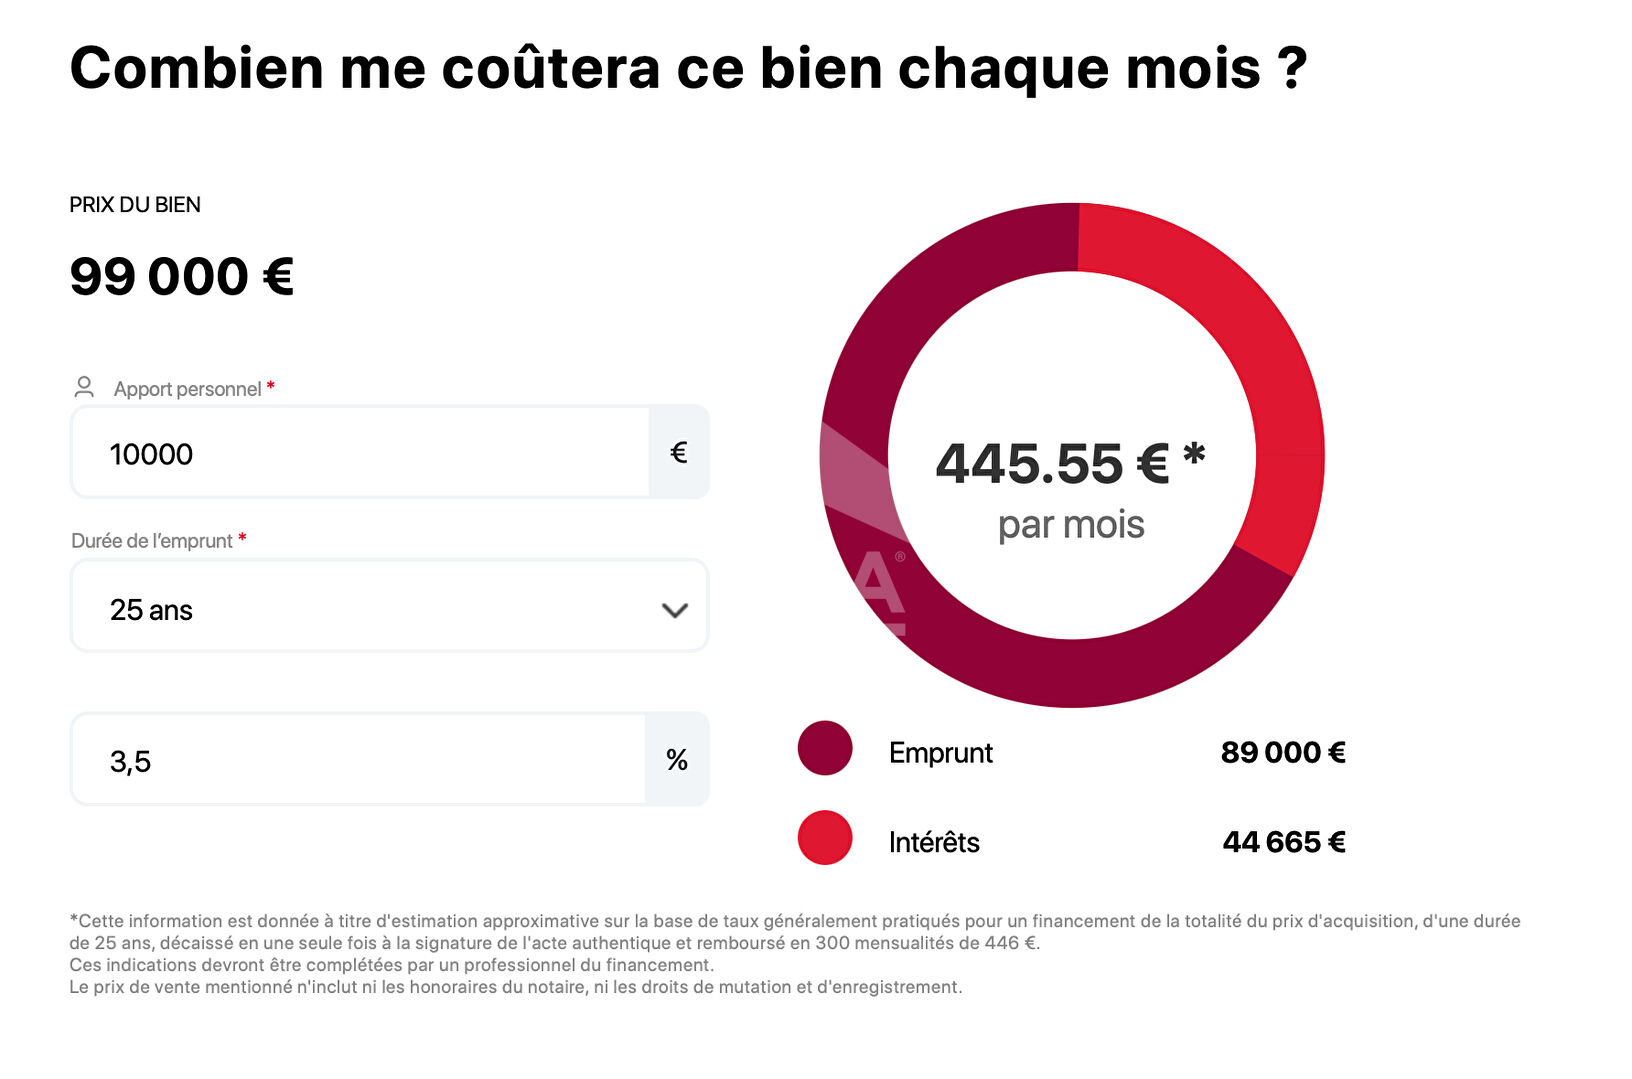This screenshot has width=1632, height=1079.
Task: Select the Emprunt legend label
Action: (x=940, y=753)
